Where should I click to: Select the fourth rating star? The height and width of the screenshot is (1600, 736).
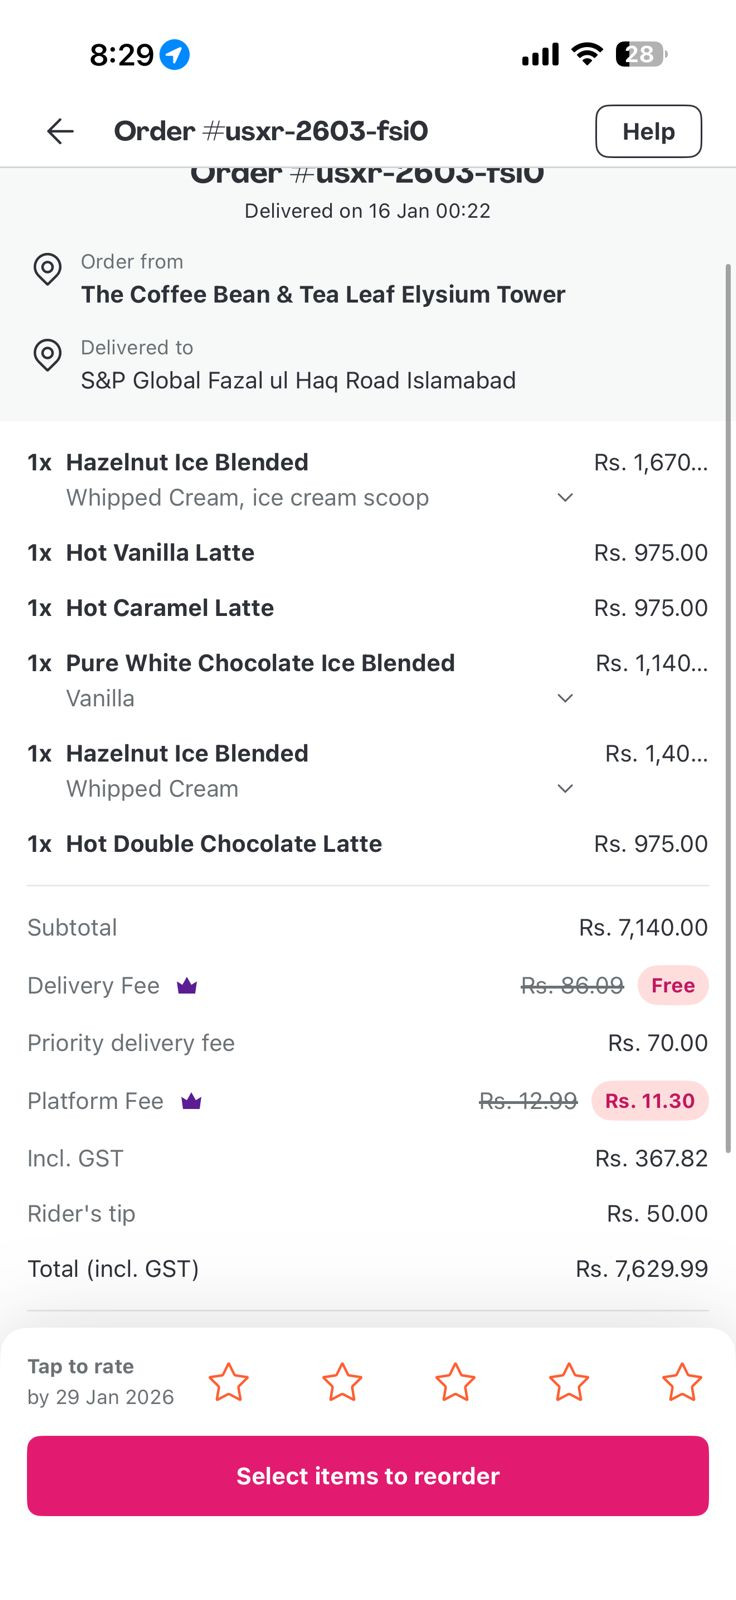(x=569, y=1382)
